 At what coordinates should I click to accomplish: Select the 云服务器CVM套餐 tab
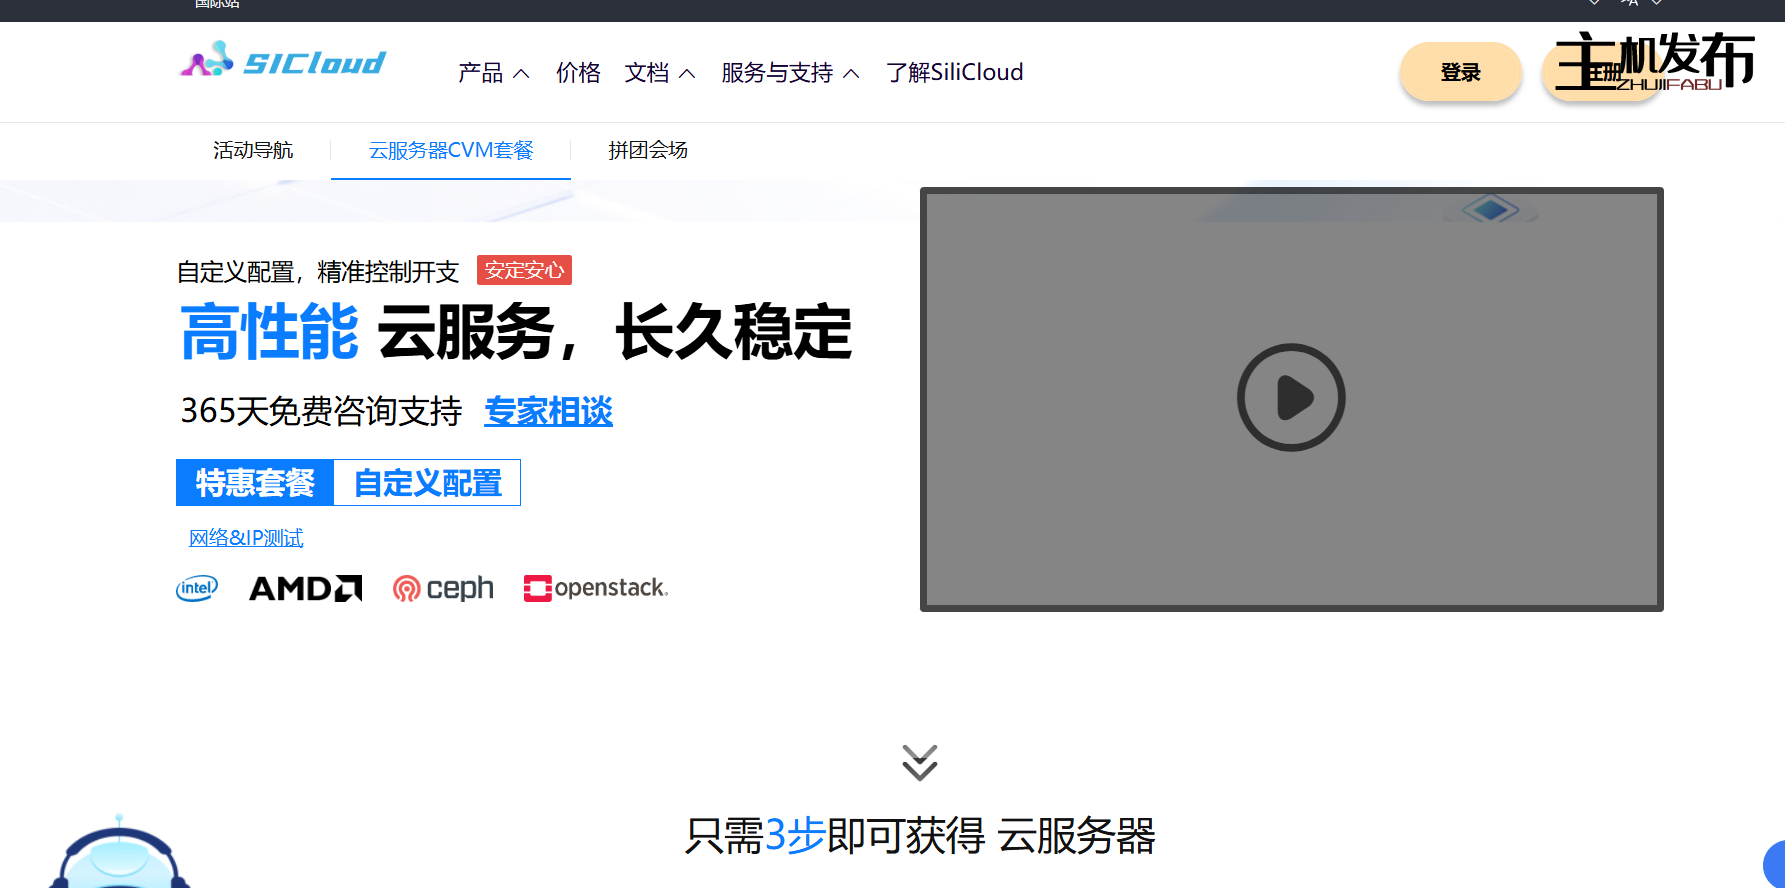(x=451, y=150)
